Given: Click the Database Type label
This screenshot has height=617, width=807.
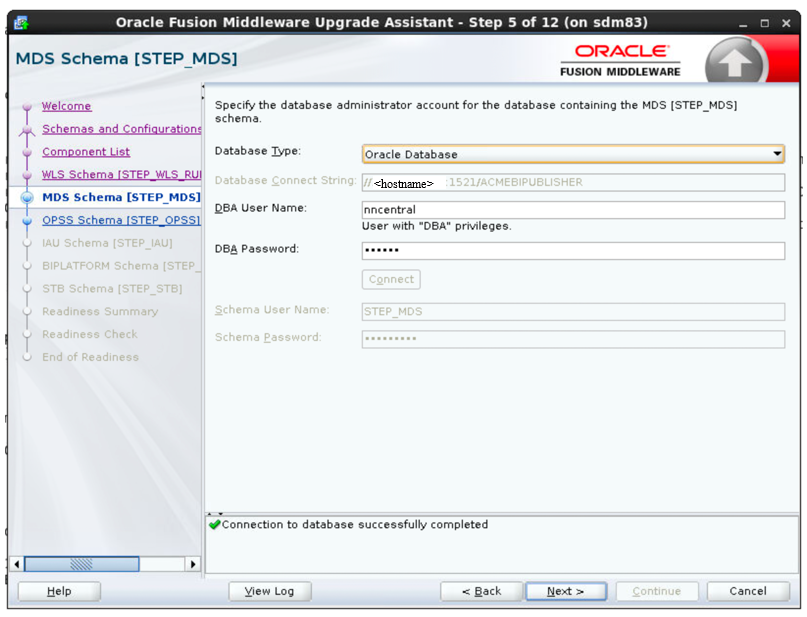Looking at the screenshot, I should pos(258,151).
